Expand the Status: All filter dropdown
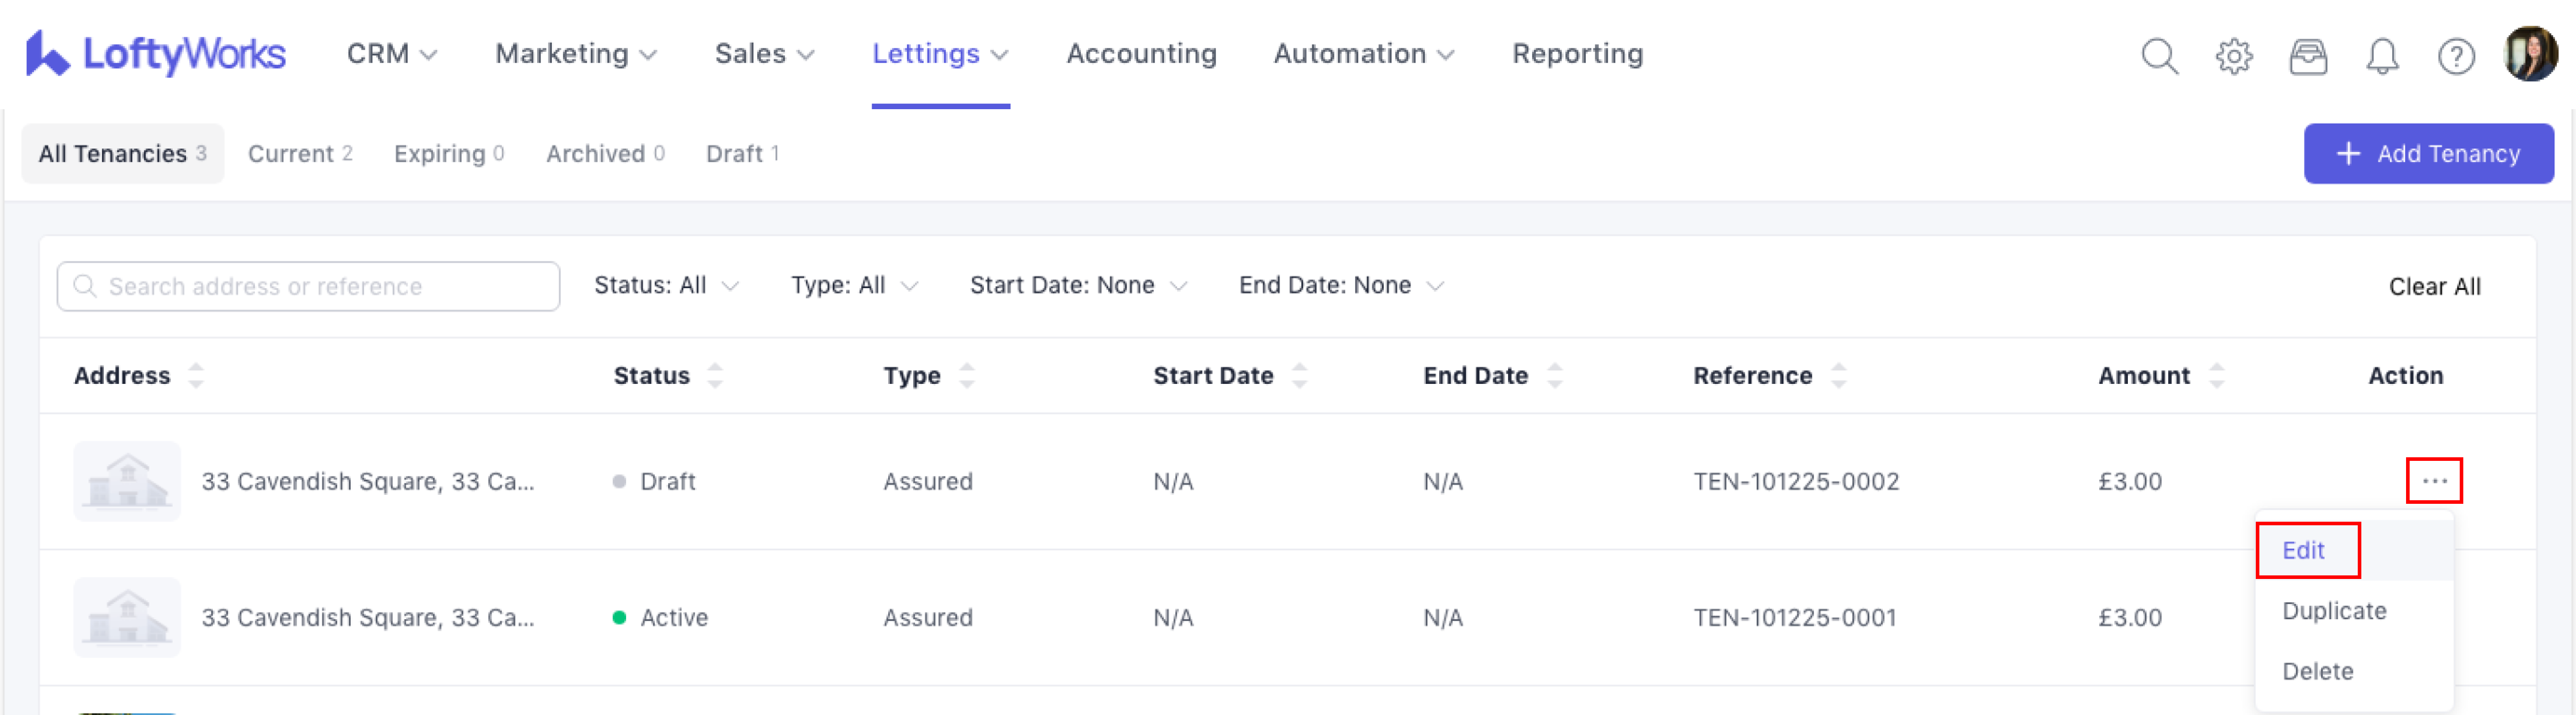The height and width of the screenshot is (715, 2576). tap(666, 286)
